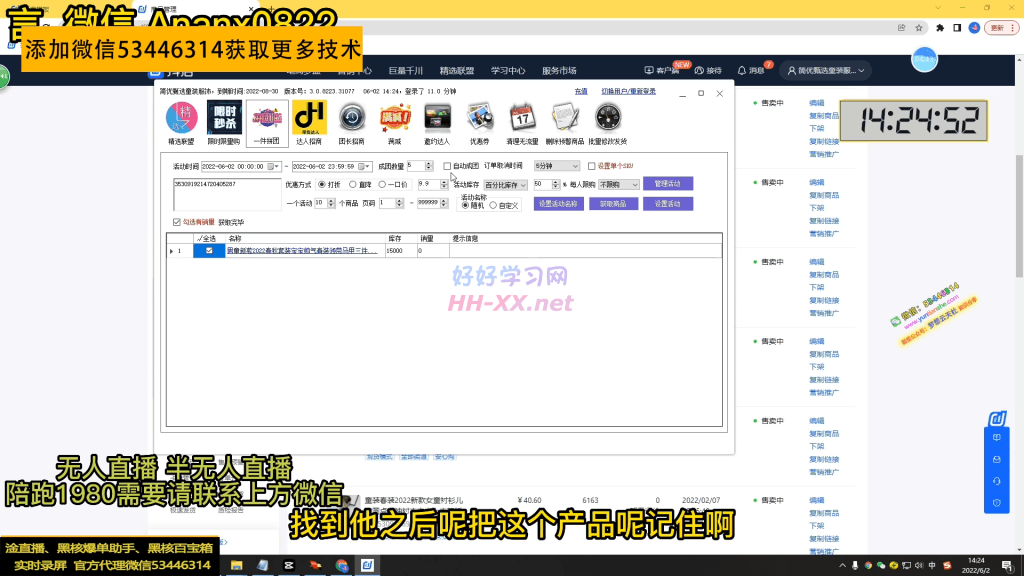This screenshot has height=576, width=1024.
Task: Select the 一口价 radio option
Action: pos(382,185)
